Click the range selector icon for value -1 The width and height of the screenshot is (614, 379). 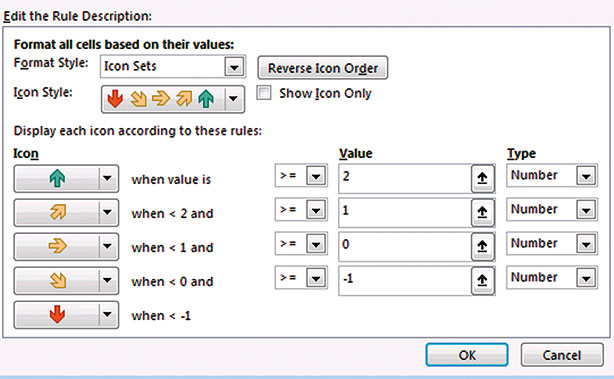pos(483,281)
